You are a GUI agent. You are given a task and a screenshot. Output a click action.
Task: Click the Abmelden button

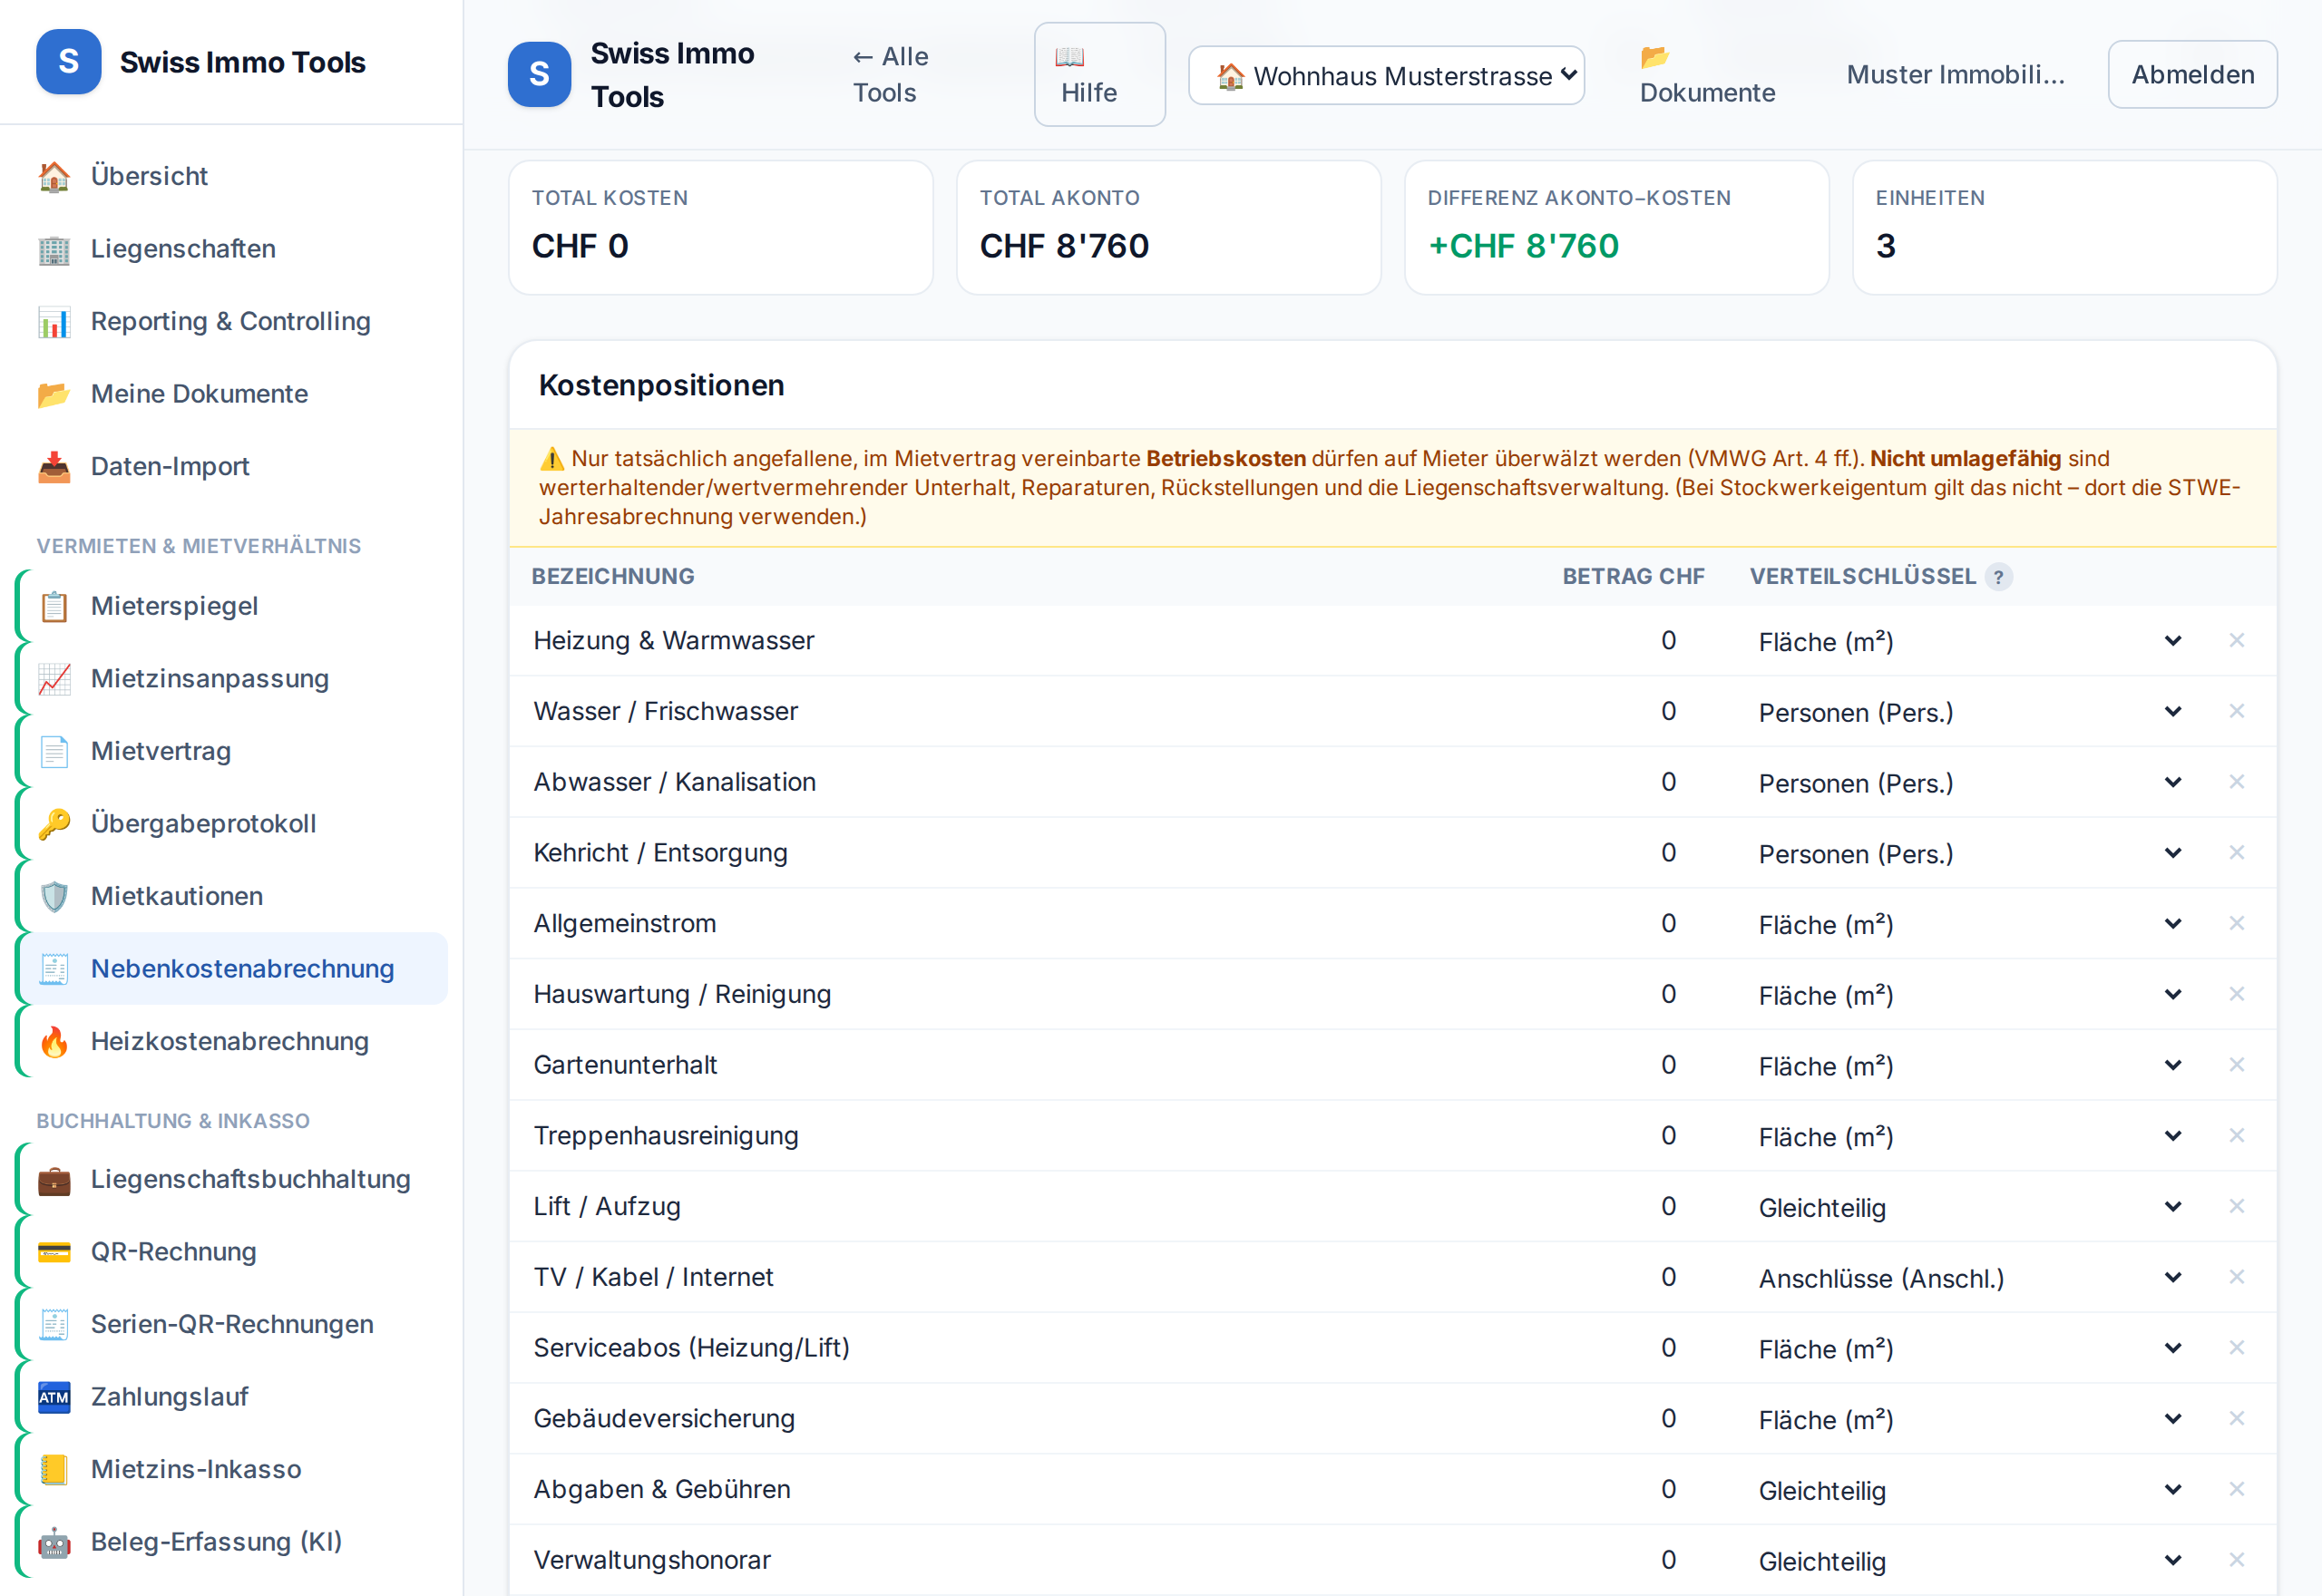[x=2191, y=75]
